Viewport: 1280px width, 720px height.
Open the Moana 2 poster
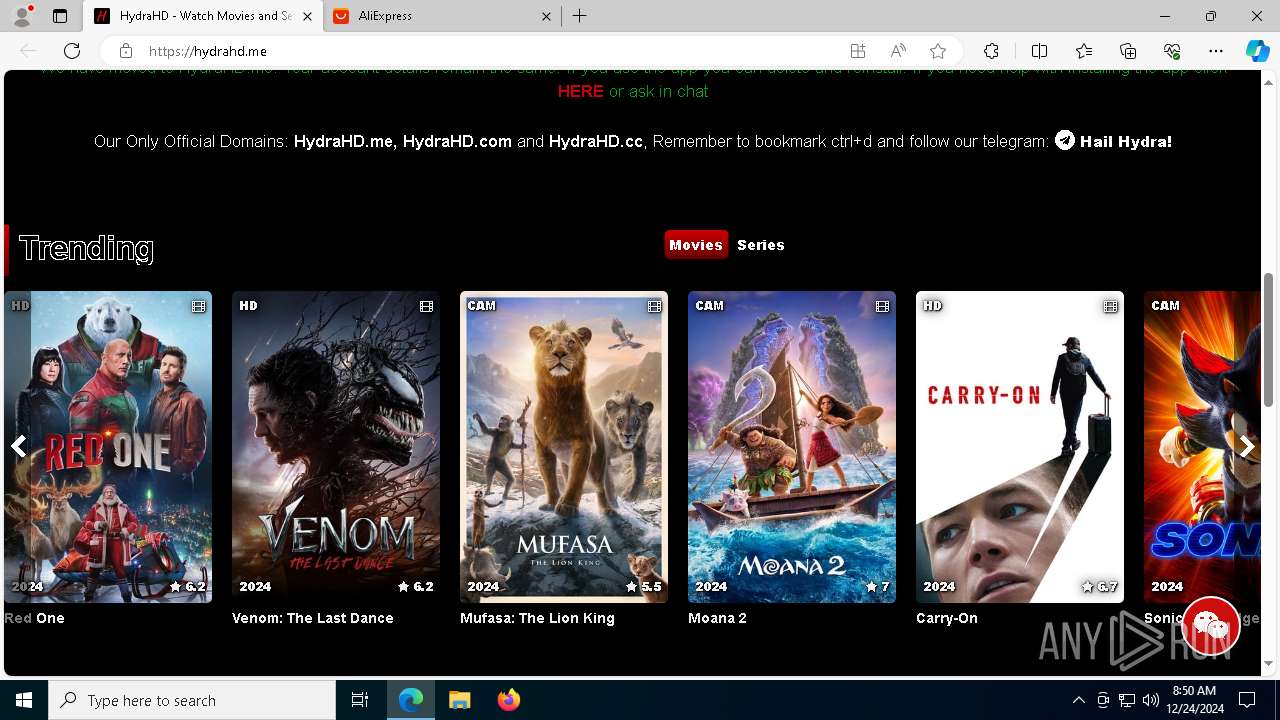pyautogui.click(x=792, y=447)
